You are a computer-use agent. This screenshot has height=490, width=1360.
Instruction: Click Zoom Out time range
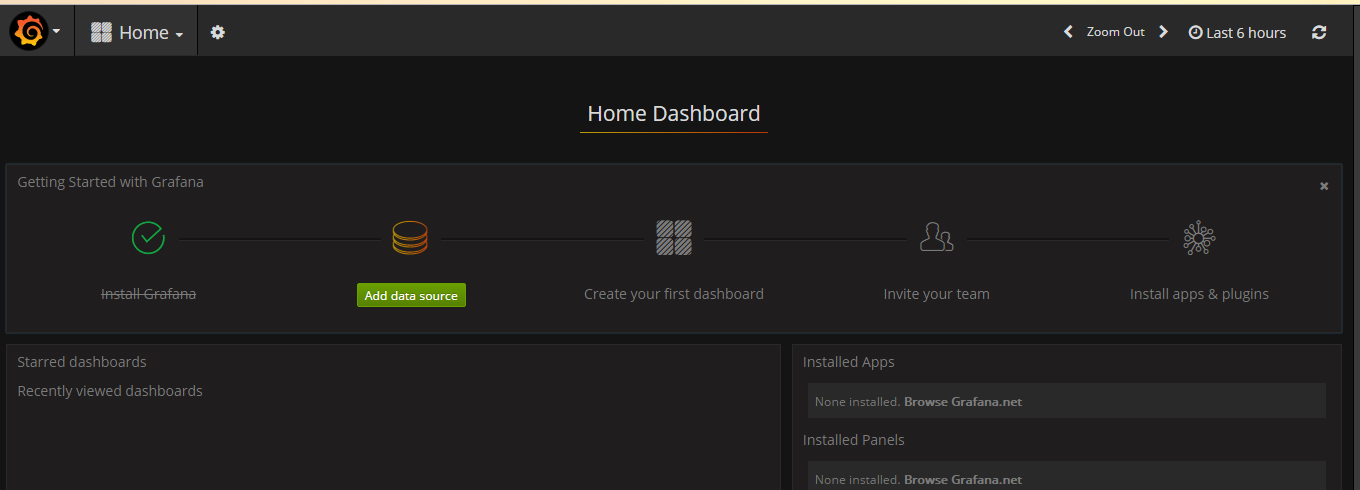tap(1116, 32)
